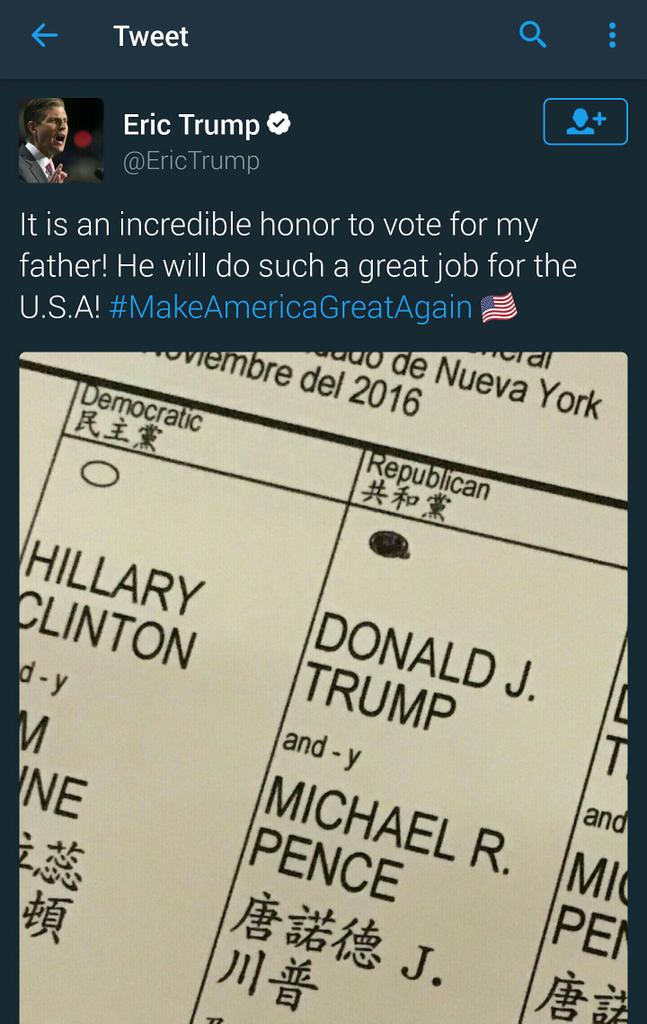647x1024 pixels.
Task: Open Eric Trump's profile picture
Action: tap(61, 140)
